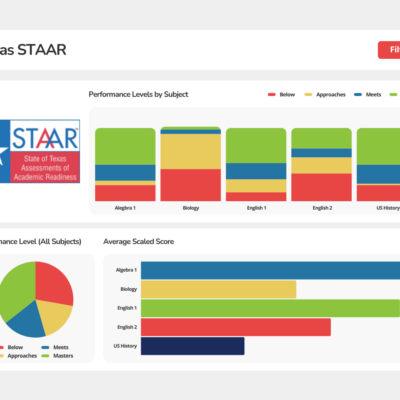This screenshot has height=400, width=400.
Task: Click Biology label in Average Scaled Score
Action: [129, 289]
